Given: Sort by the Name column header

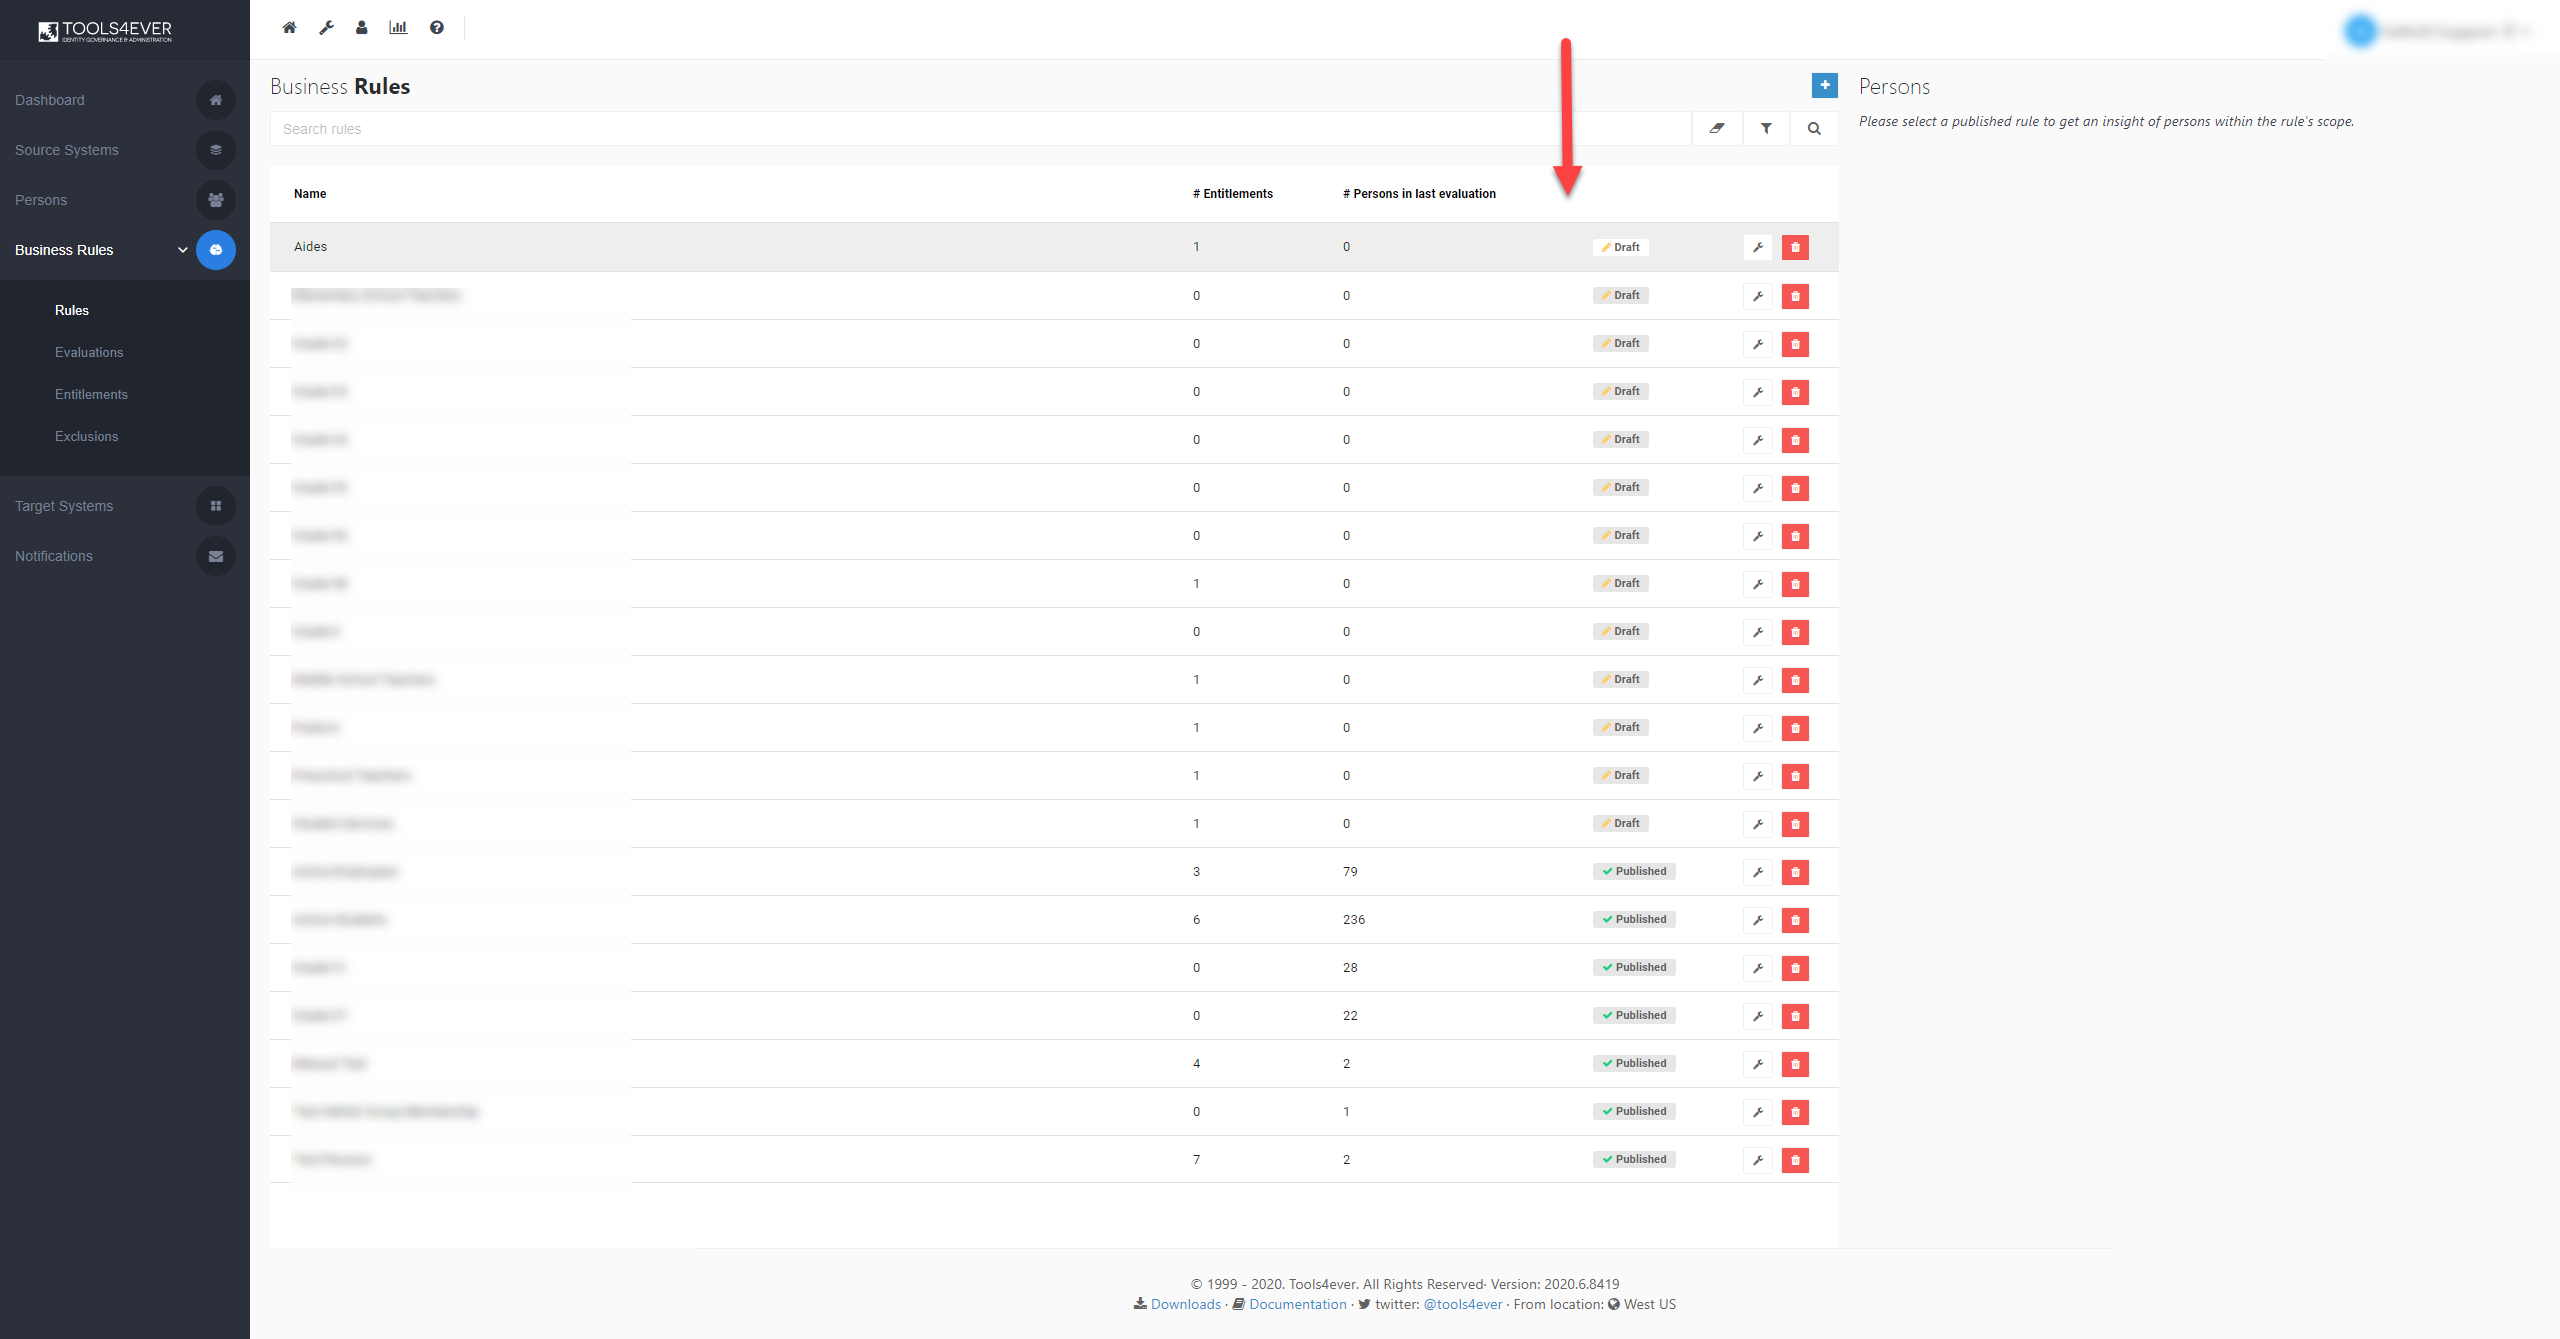Looking at the screenshot, I should tap(310, 194).
